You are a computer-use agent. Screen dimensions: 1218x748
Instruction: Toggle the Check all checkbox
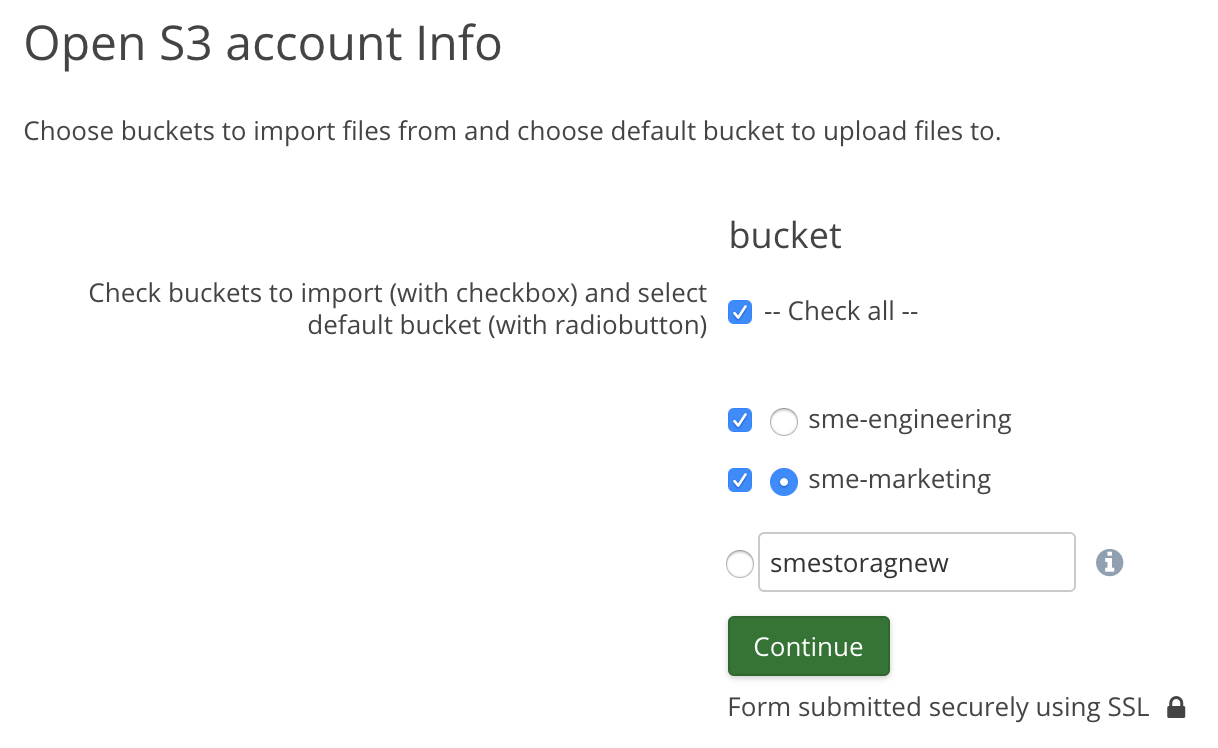click(740, 312)
